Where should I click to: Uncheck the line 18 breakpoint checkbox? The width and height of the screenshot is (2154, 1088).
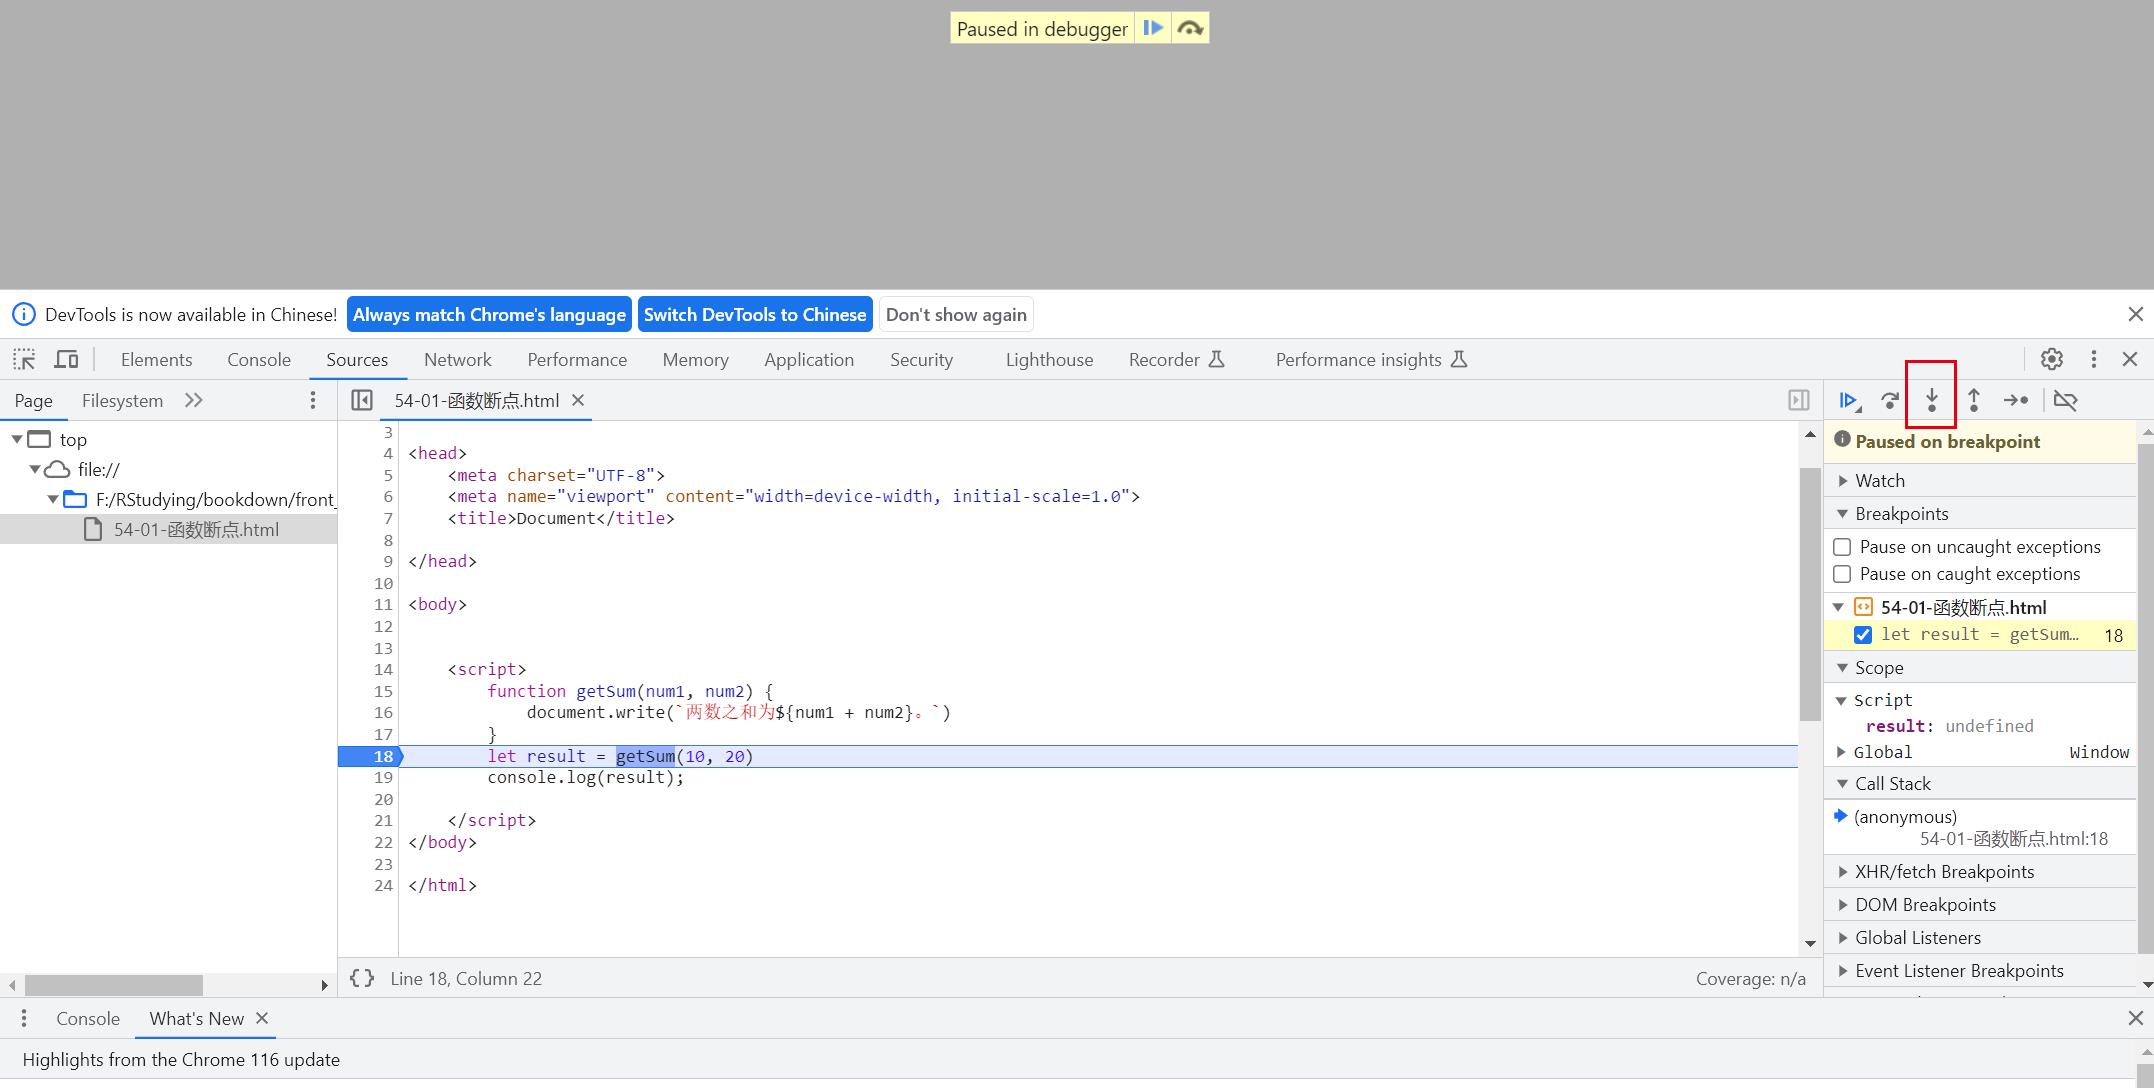point(1863,635)
